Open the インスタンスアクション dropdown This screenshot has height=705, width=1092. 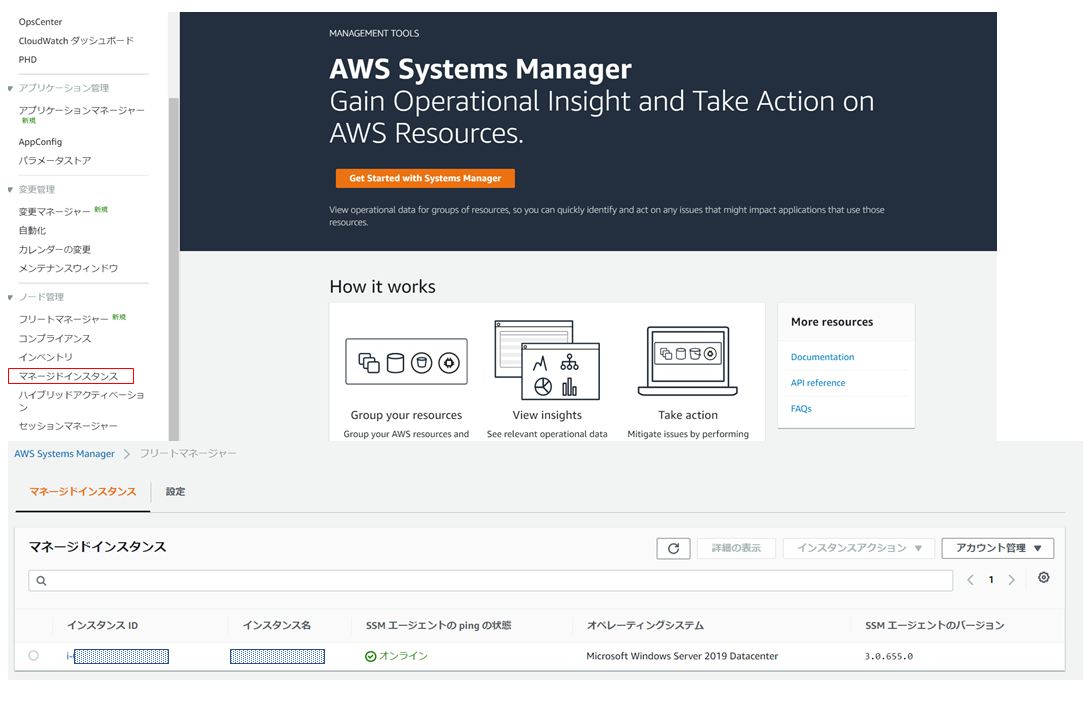[x=859, y=548]
